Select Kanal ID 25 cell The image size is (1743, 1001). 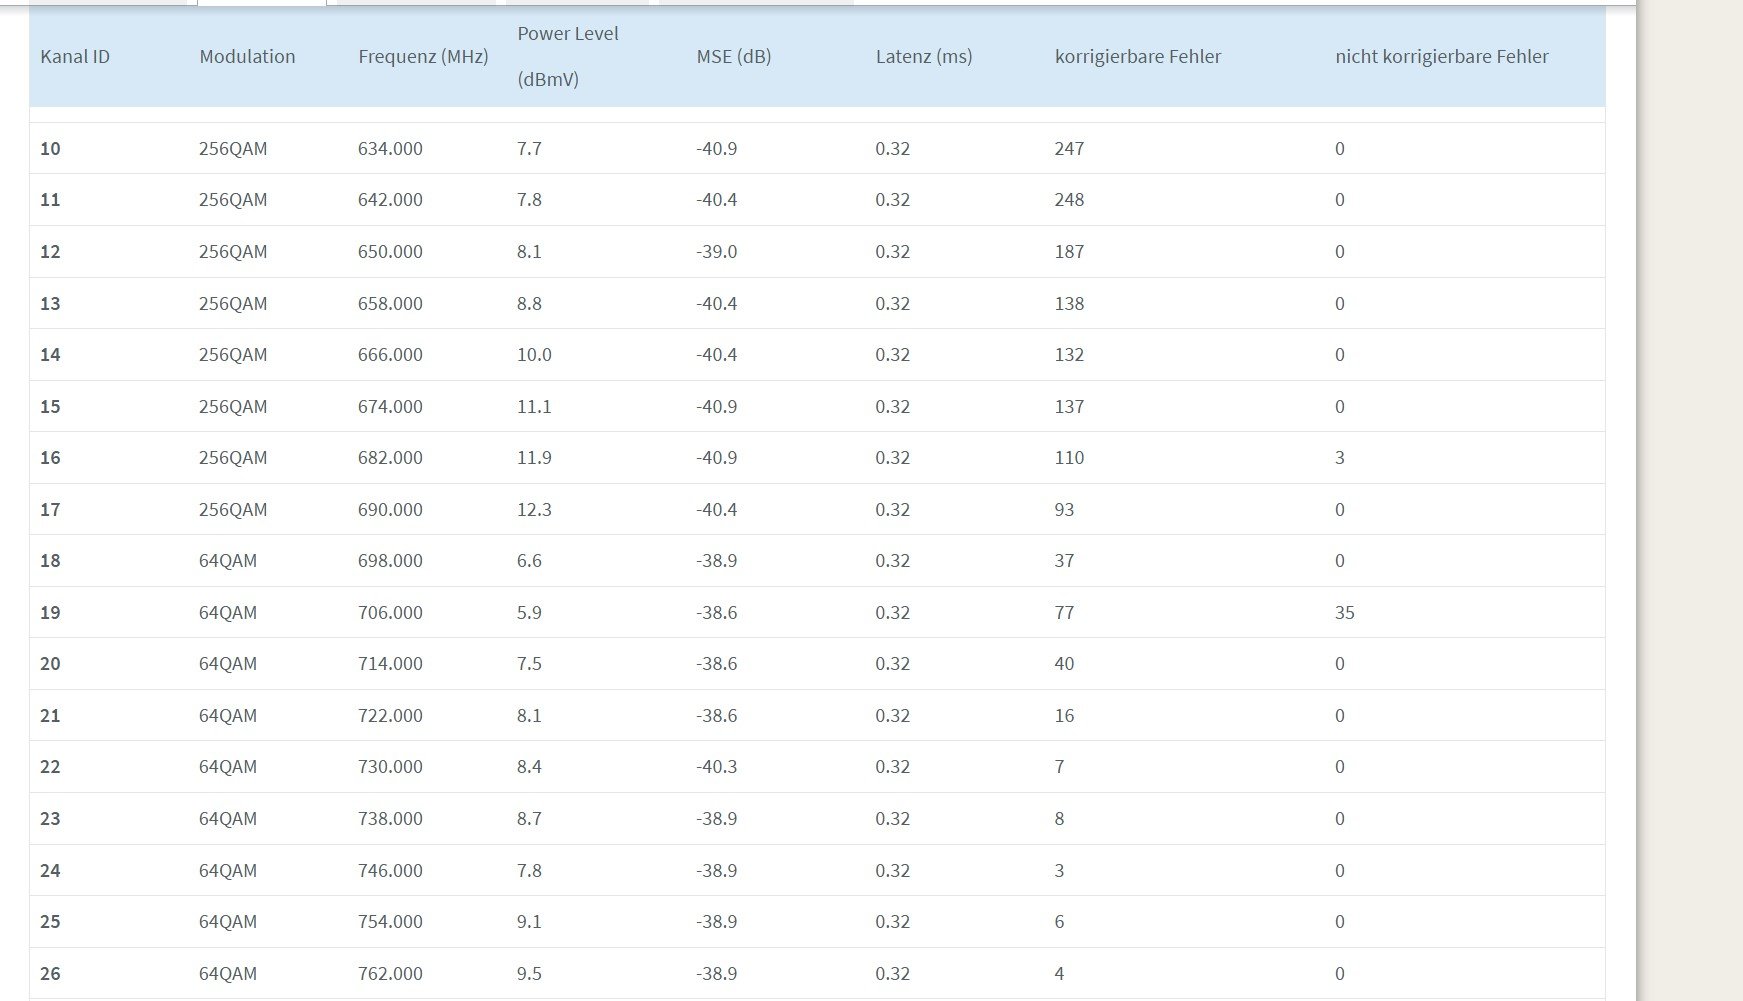[x=50, y=922]
